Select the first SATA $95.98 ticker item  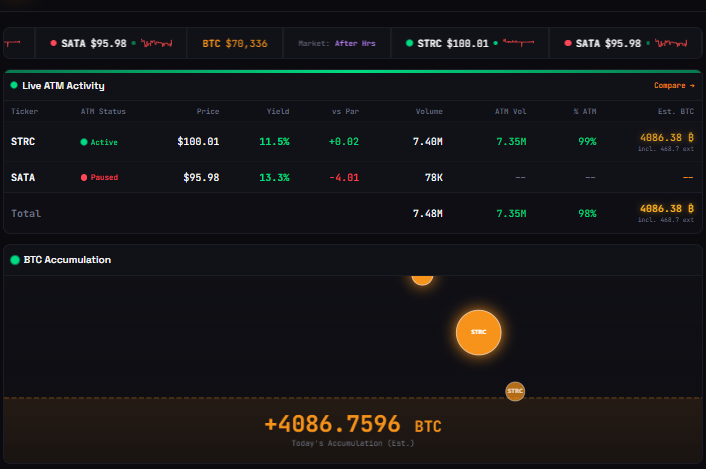coord(111,43)
